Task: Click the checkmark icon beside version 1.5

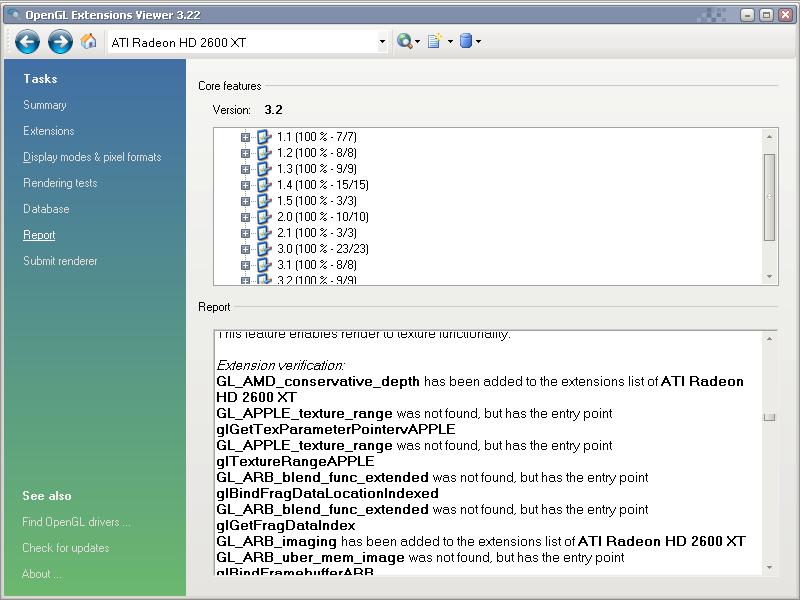Action: [264, 201]
